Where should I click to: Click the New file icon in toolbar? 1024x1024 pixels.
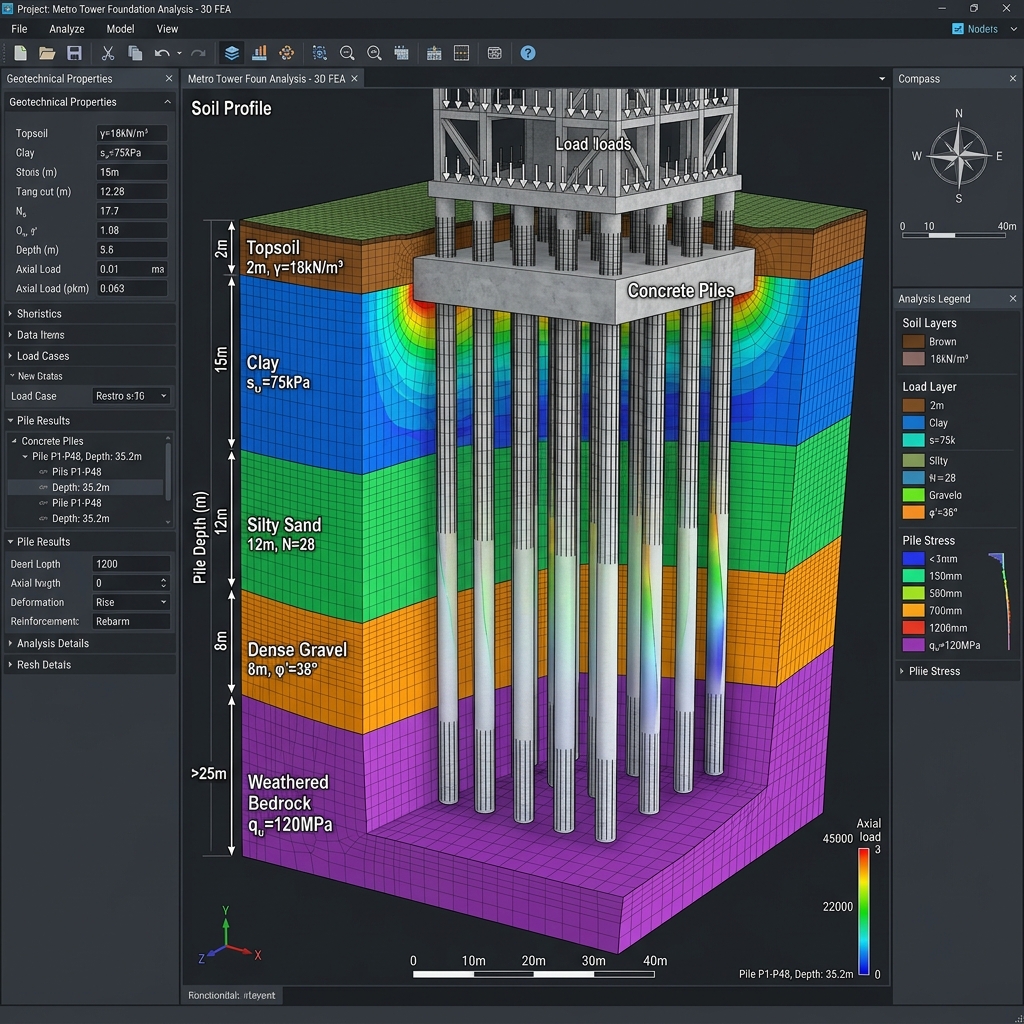(x=20, y=54)
